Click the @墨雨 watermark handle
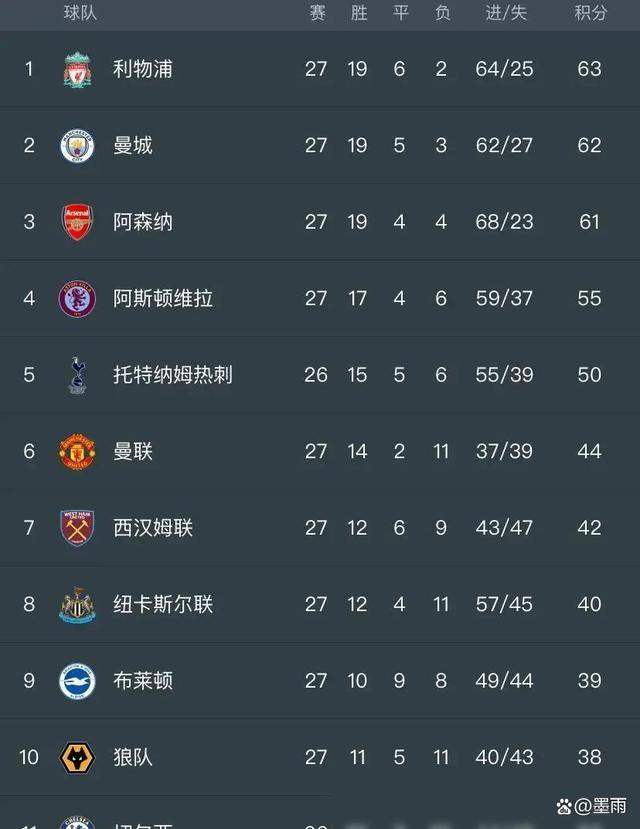Image resolution: width=640 pixels, height=829 pixels. tap(591, 806)
